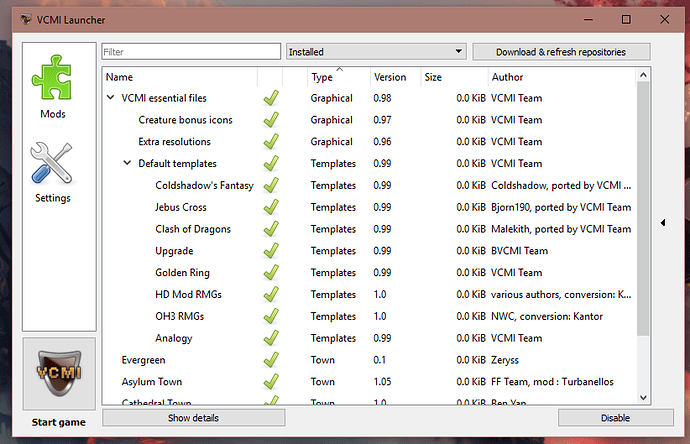Viewport: 690px width, 444px height.
Task: Click green checkmark for Upgrade template
Action: click(271, 251)
